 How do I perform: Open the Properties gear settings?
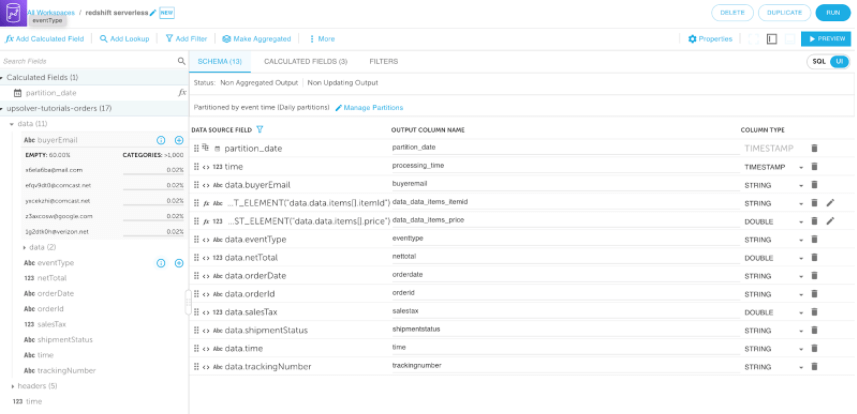[x=710, y=39]
